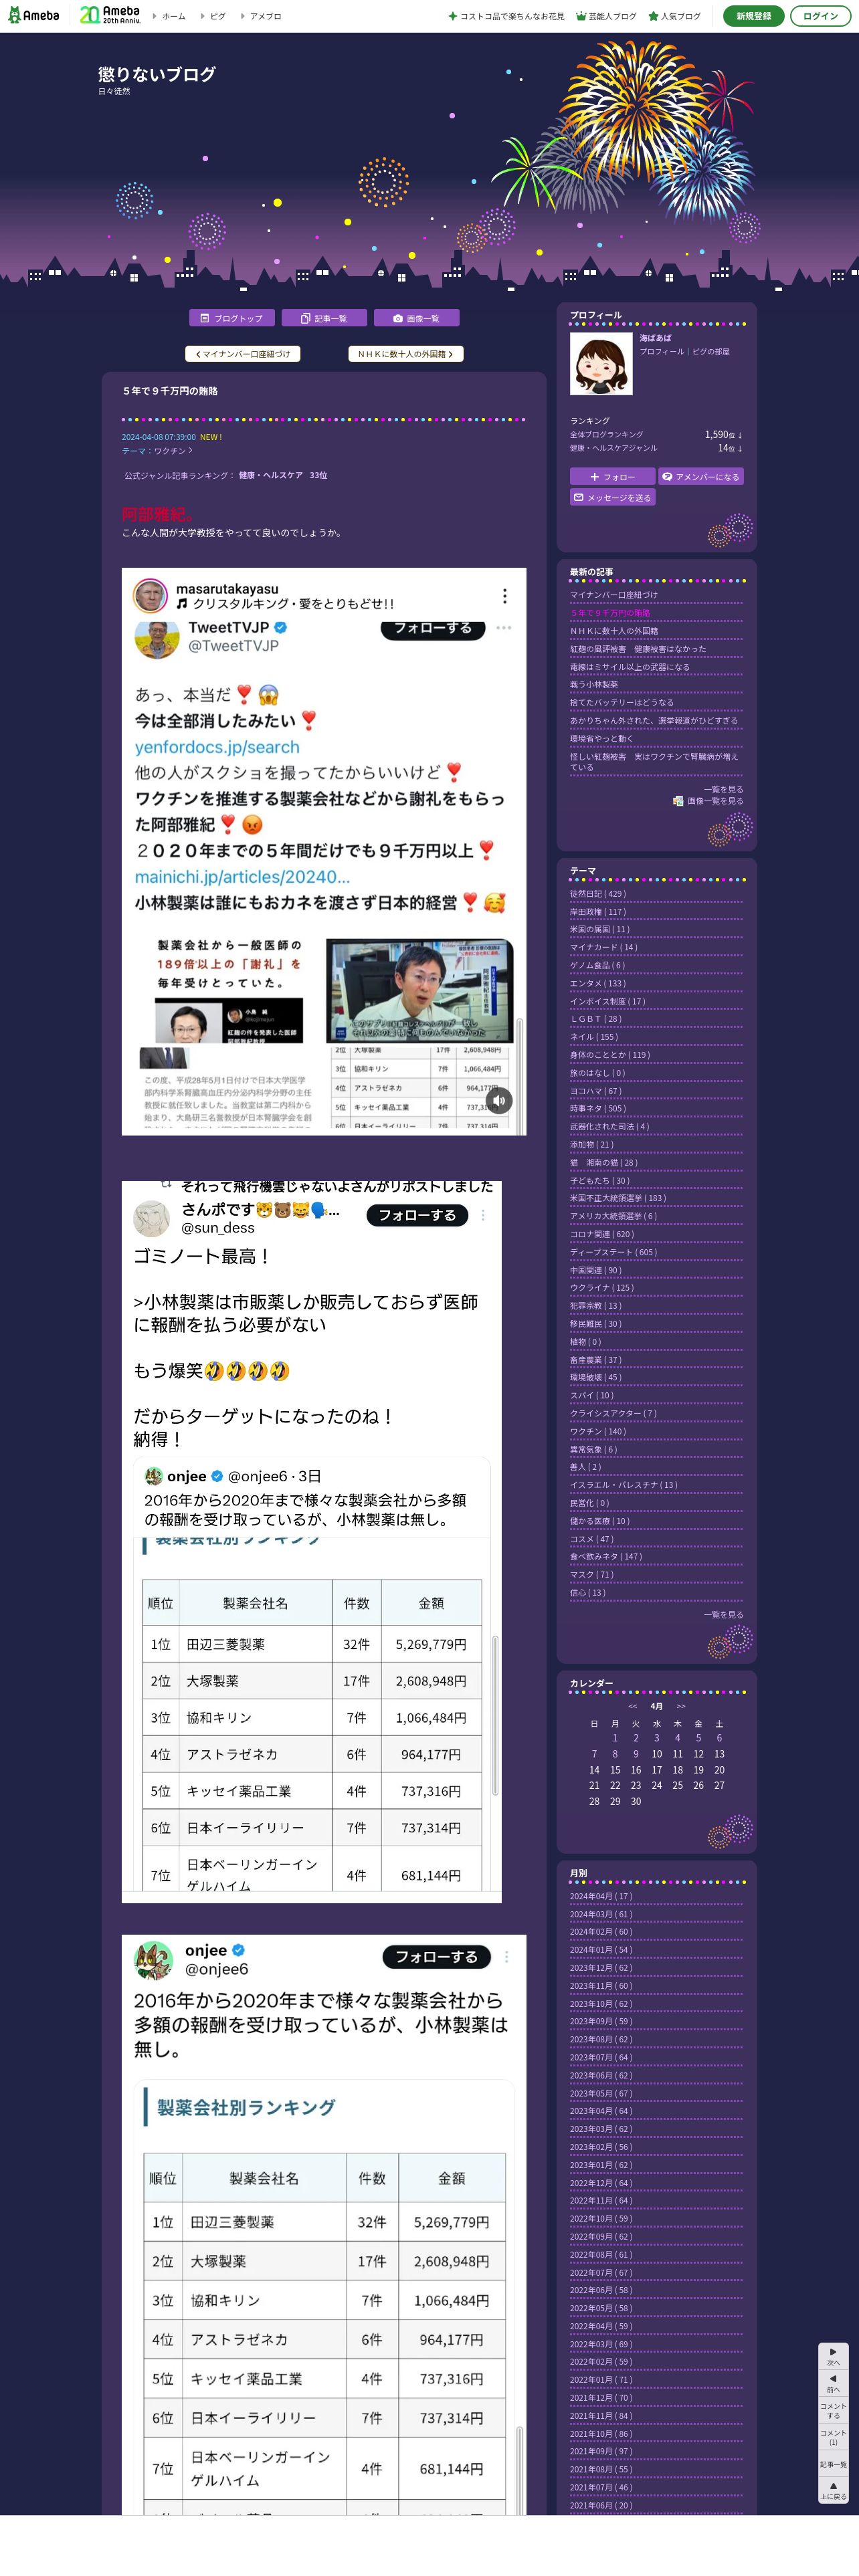
Task: Open theme ワクチン ( 140 )
Action: coord(597,1431)
